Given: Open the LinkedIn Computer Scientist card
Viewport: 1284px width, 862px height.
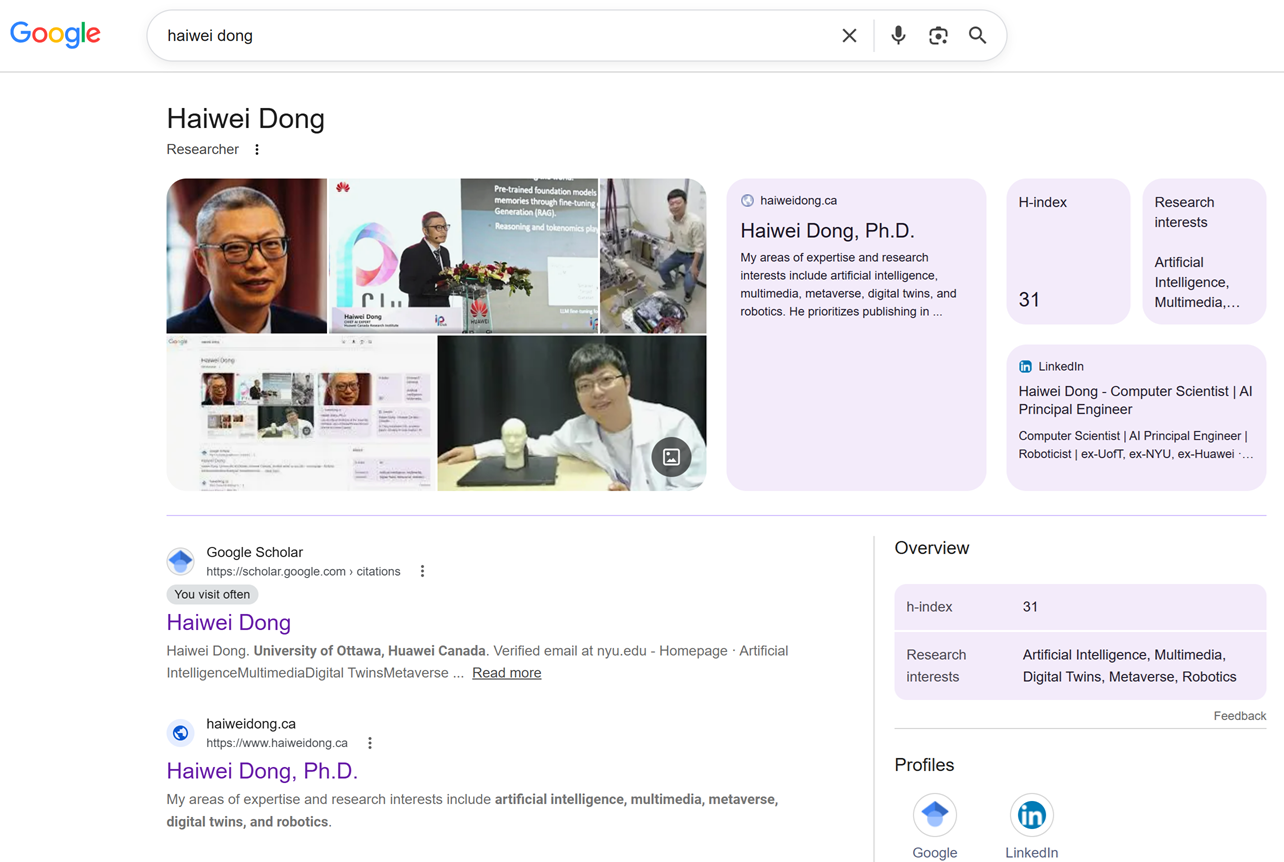Looking at the screenshot, I should [1136, 417].
